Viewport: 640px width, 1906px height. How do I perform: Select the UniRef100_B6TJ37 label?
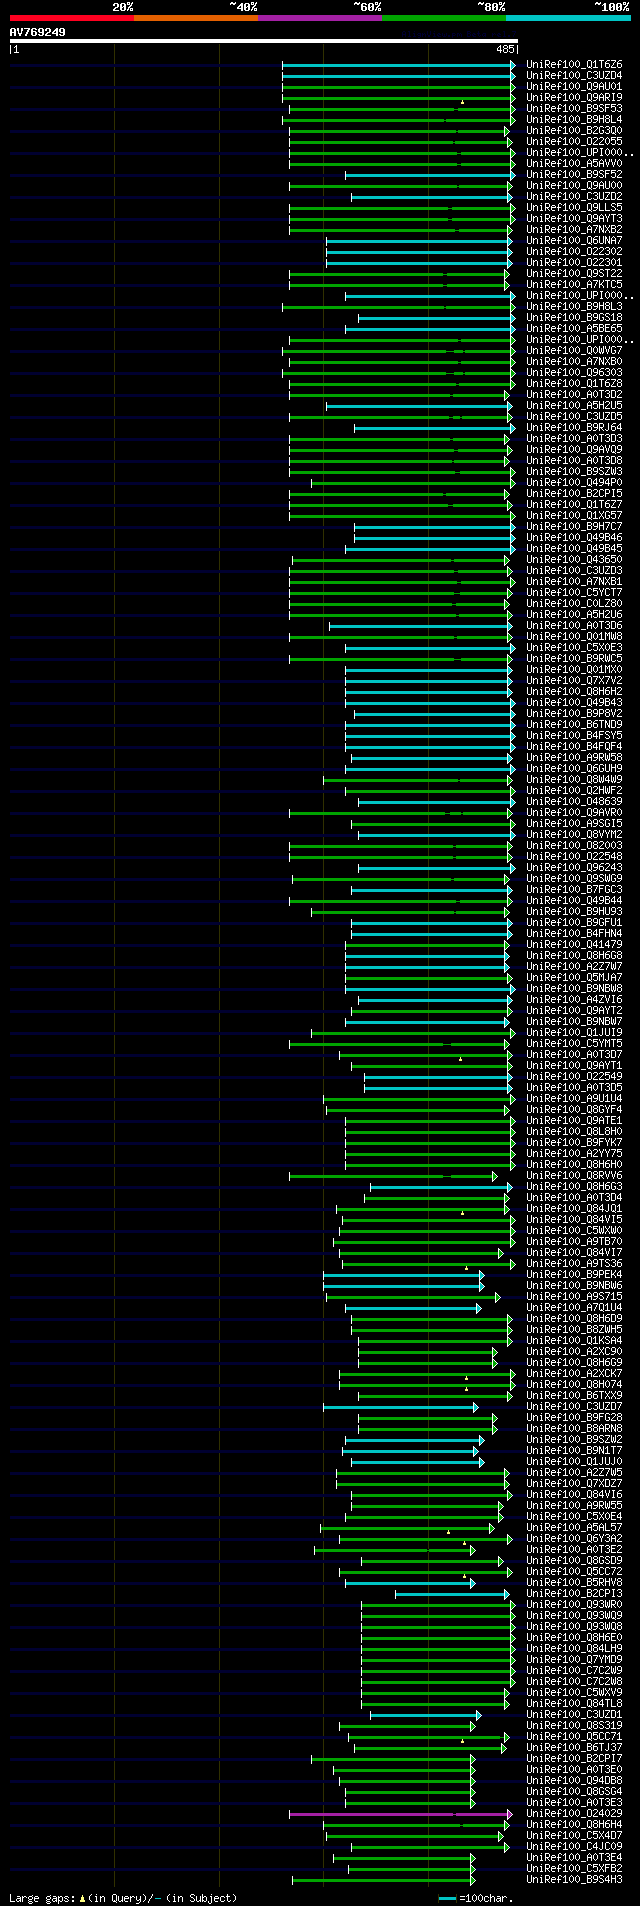click(574, 1748)
